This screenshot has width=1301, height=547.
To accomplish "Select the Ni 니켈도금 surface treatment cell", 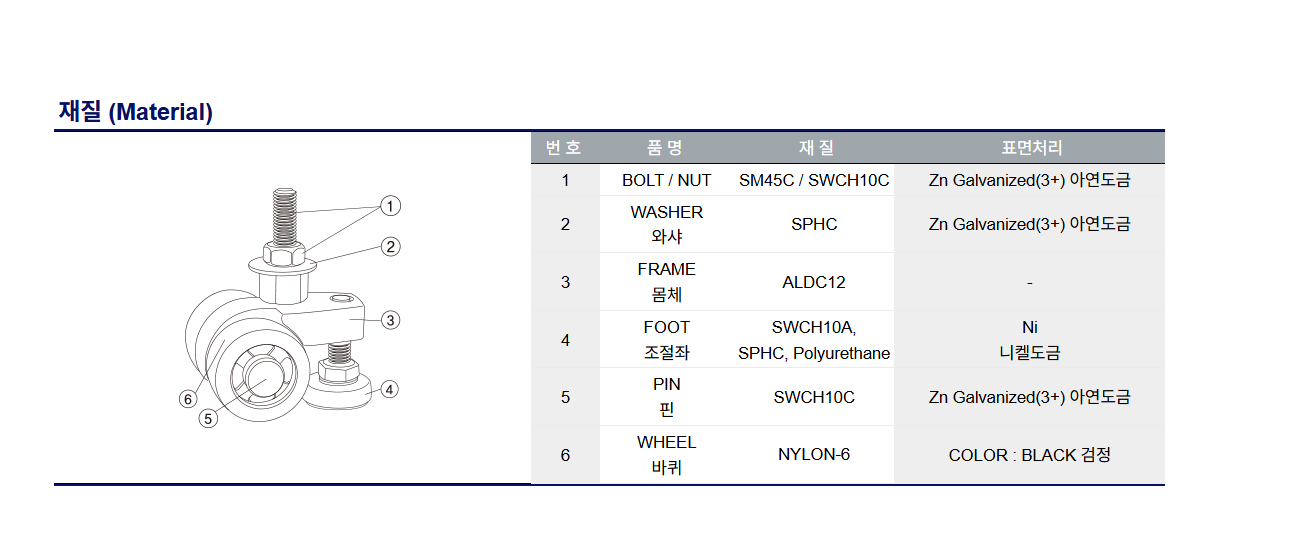I will coord(1030,340).
